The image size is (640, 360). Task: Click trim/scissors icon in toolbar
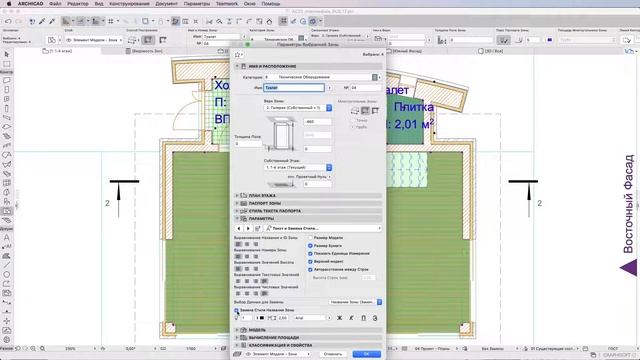[x=209, y=21]
